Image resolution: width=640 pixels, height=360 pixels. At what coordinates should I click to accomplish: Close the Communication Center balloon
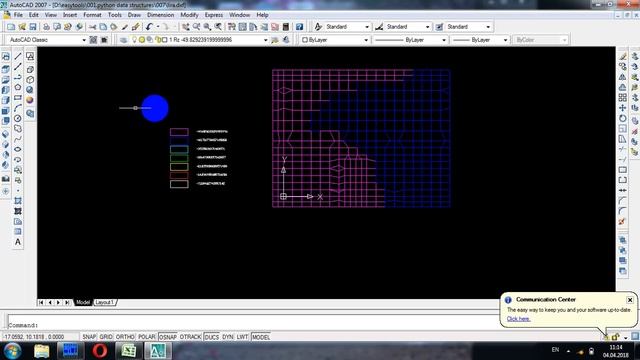630,300
